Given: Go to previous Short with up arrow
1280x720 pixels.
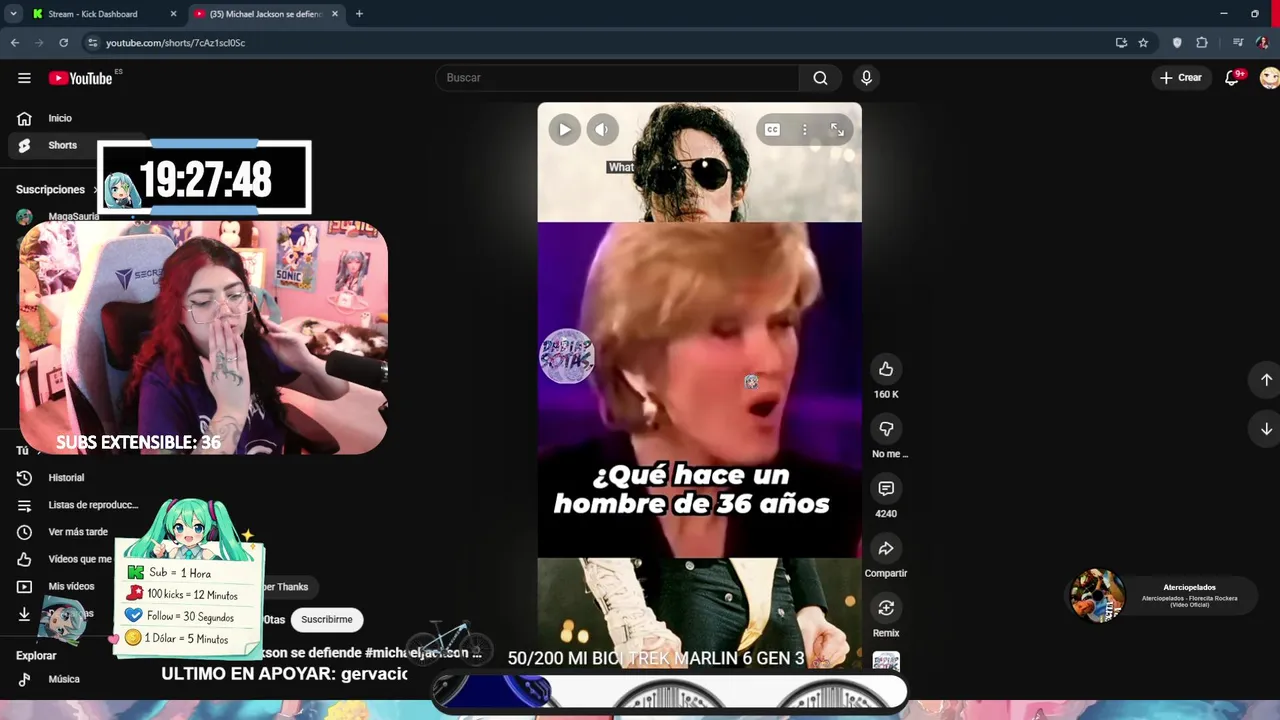Looking at the screenshot, I should [1266, 380].
